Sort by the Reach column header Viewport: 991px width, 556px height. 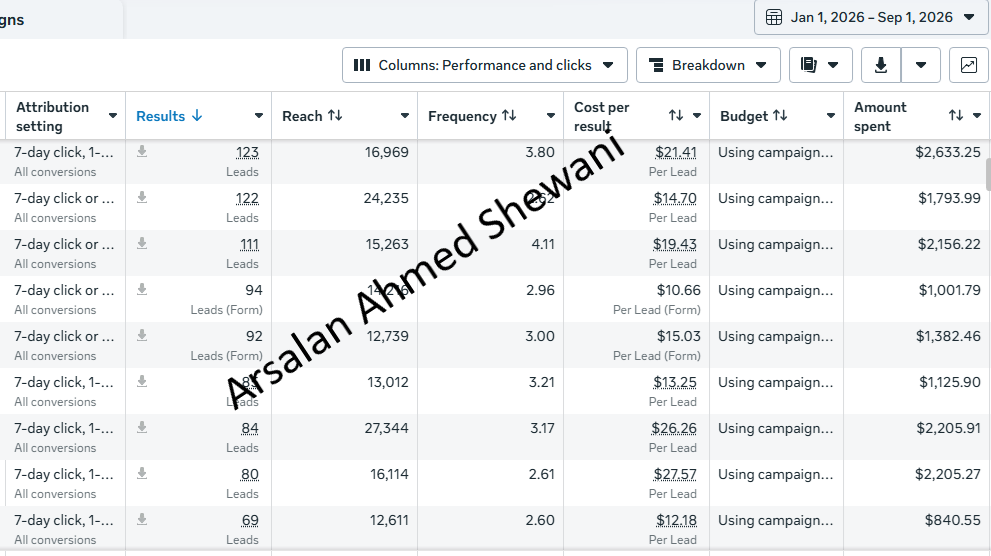coord(312,116)
